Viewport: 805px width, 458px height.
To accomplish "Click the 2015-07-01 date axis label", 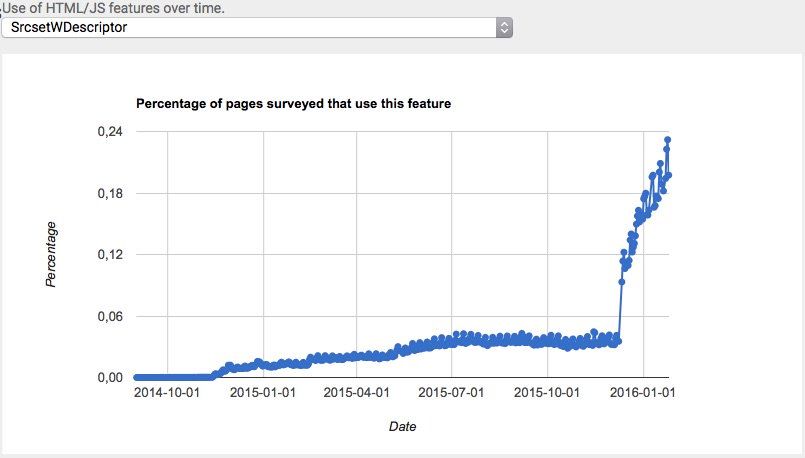I will click(x=451, y=393).
